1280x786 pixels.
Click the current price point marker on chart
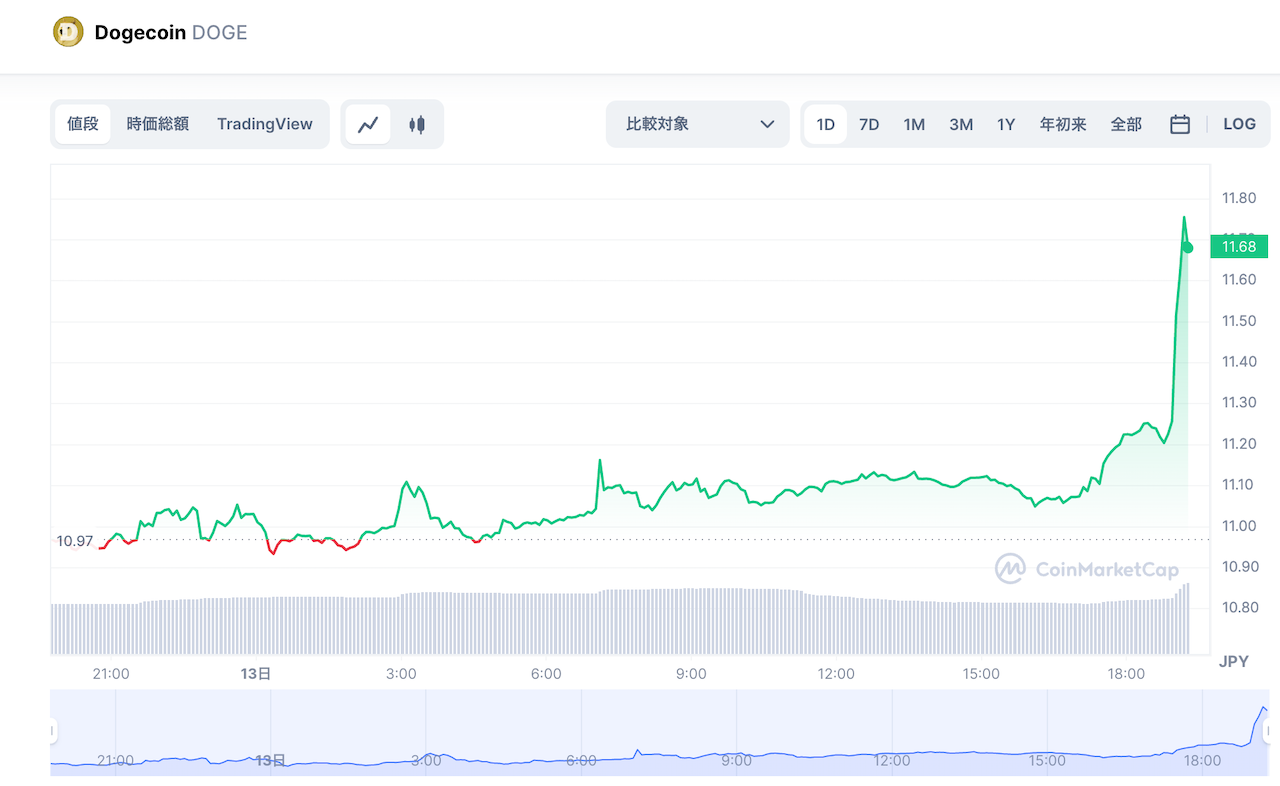coord(1187,247)
